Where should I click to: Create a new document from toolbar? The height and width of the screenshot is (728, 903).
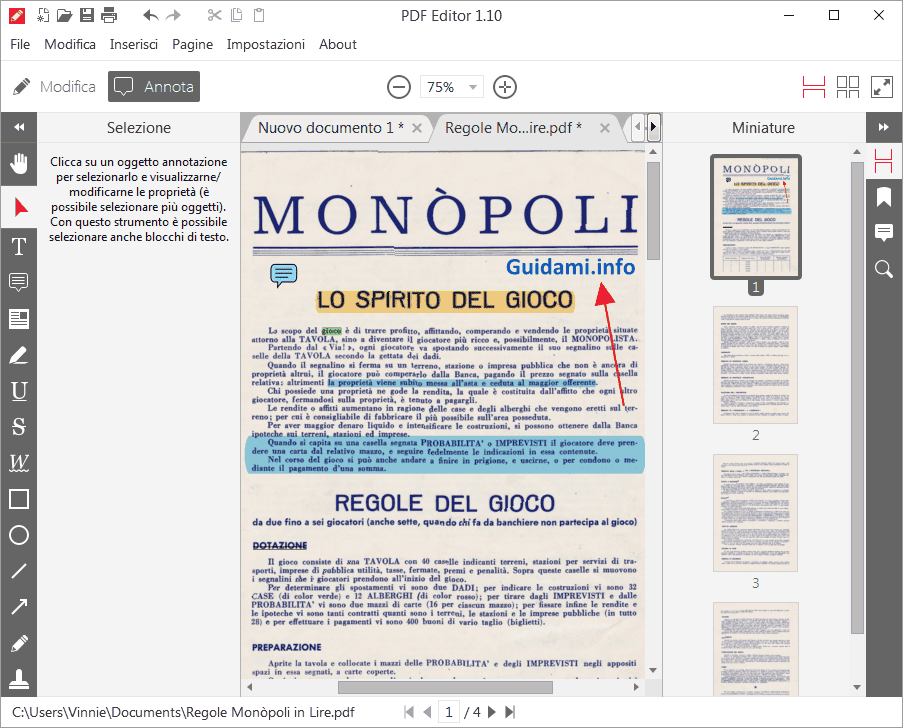(43, 15)
